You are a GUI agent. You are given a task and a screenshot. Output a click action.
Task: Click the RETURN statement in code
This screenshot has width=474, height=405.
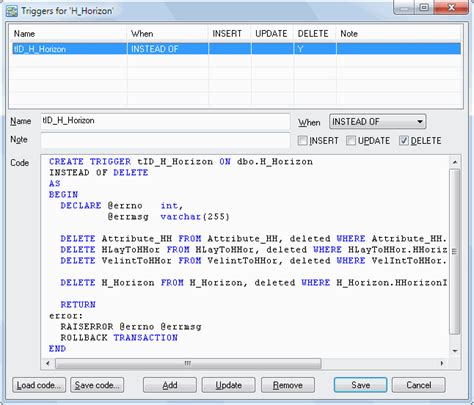(78, 304)
